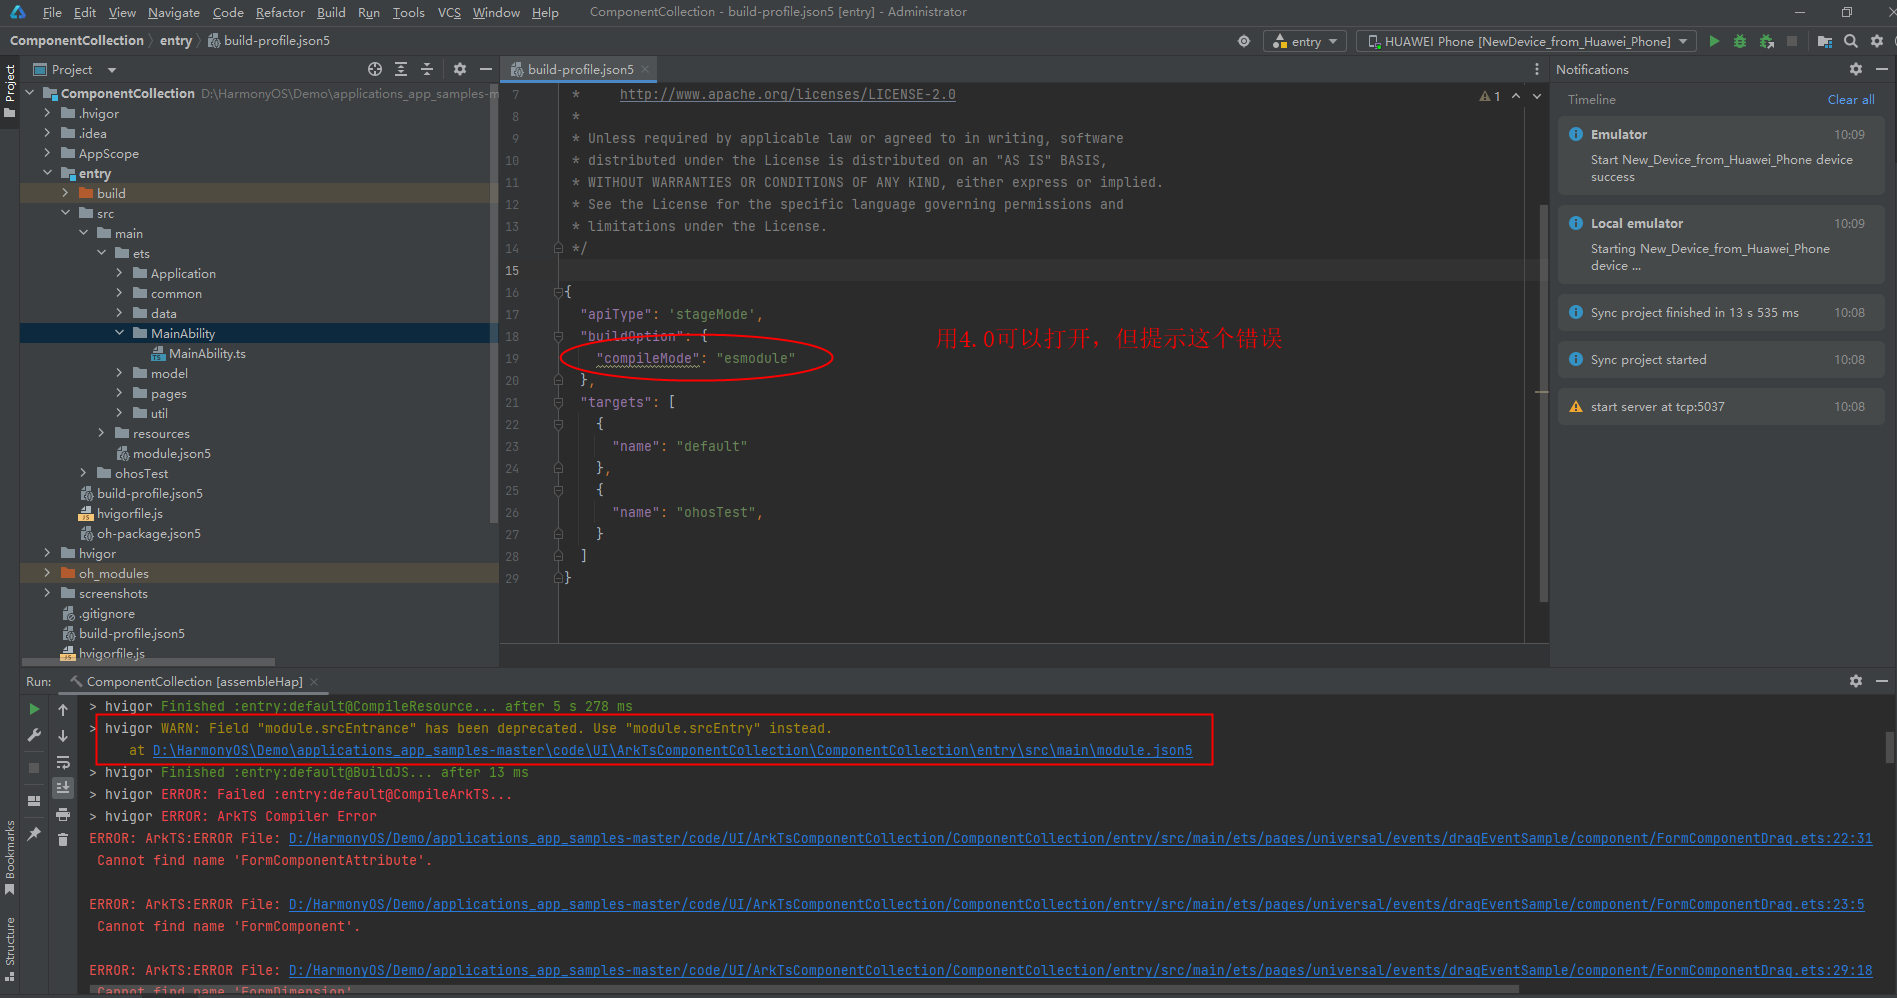Collapse all in Project panel
1897x998 pixels.
(x=427, y=69)
